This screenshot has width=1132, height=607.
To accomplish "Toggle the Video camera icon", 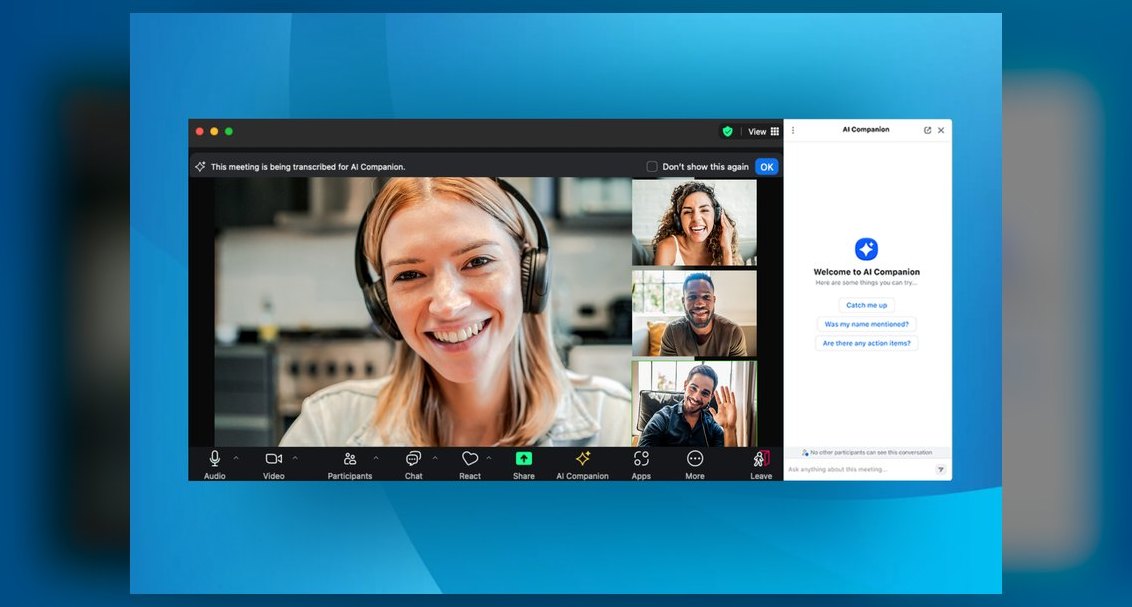I will [x=274, y=458].
